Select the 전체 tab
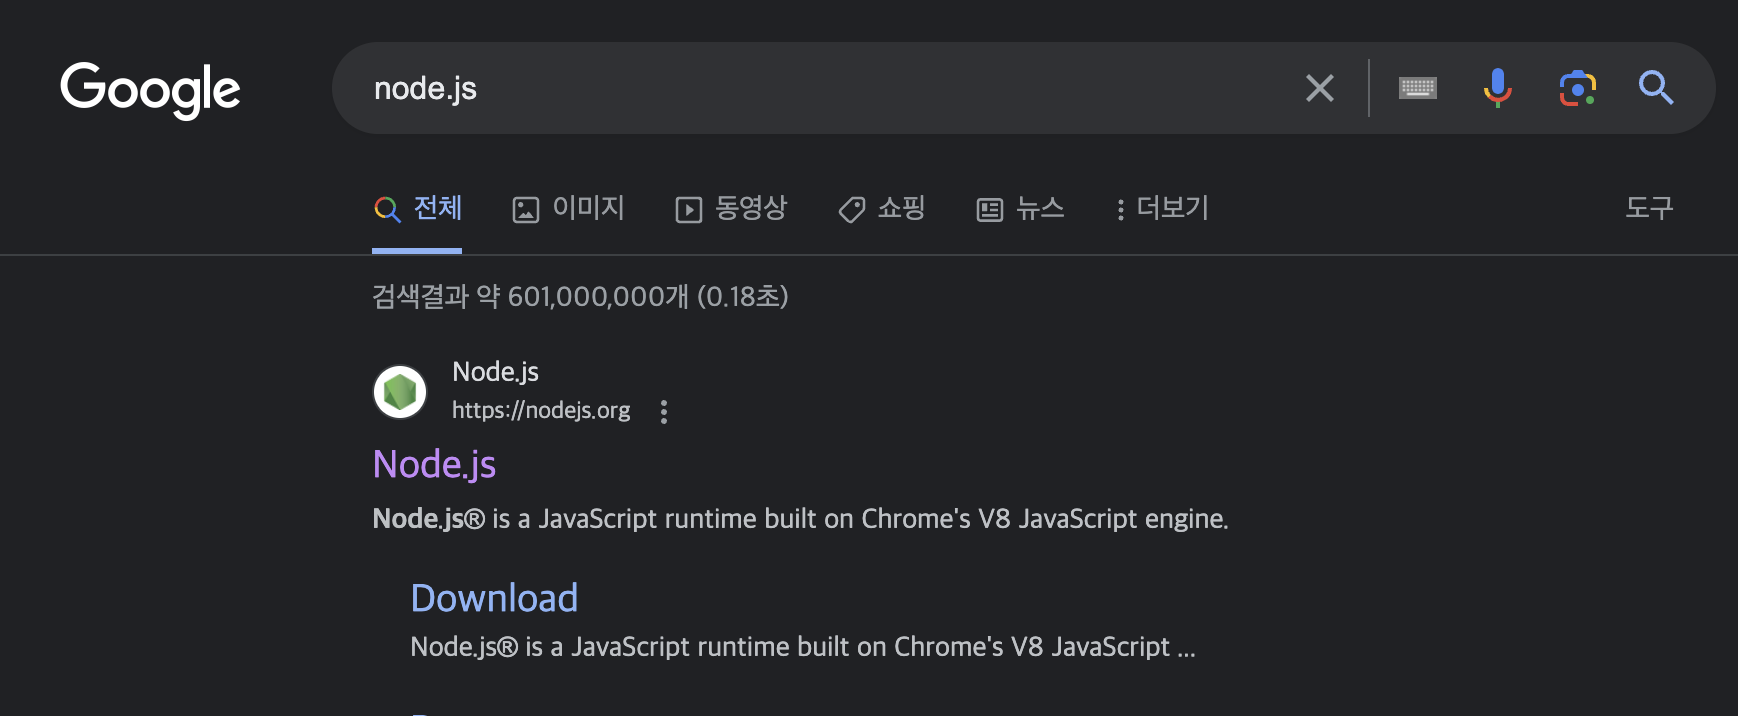1738x716 pixels. pos(417,208)
